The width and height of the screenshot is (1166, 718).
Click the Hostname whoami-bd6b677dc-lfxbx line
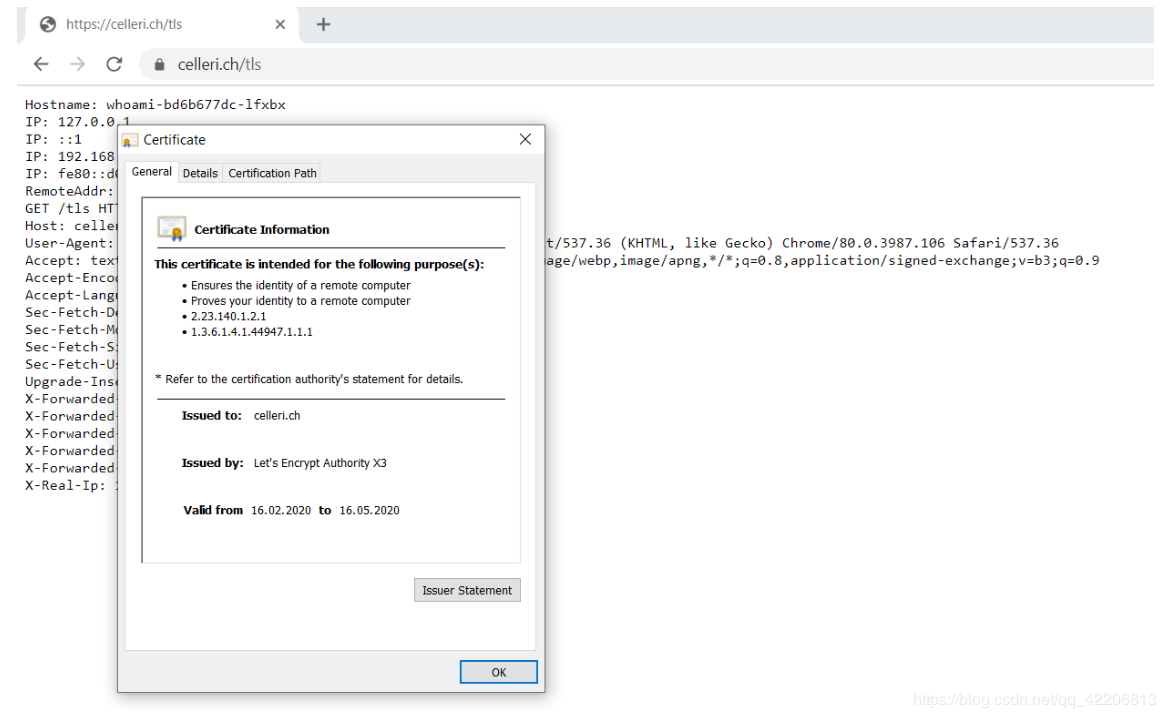pos(155,105)
